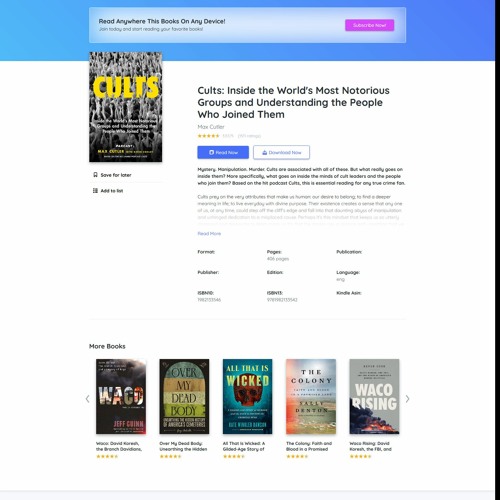Click star rating under All That Is Wicked
The image size is (500, 500).
(x=234, y=456)
